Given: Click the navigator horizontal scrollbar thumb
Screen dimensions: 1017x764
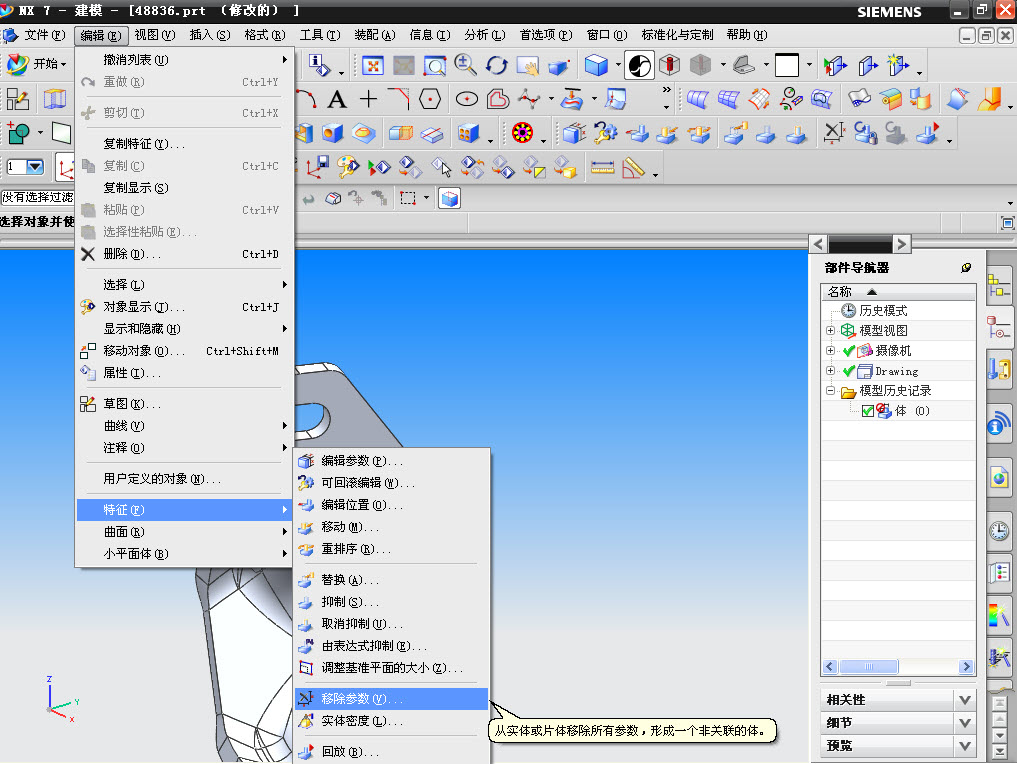Looking at the screenshot, I should [x=868, y=667].
